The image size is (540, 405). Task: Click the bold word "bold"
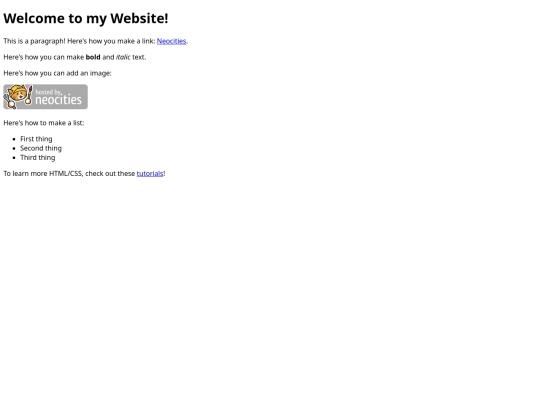(x=93, y=57)
